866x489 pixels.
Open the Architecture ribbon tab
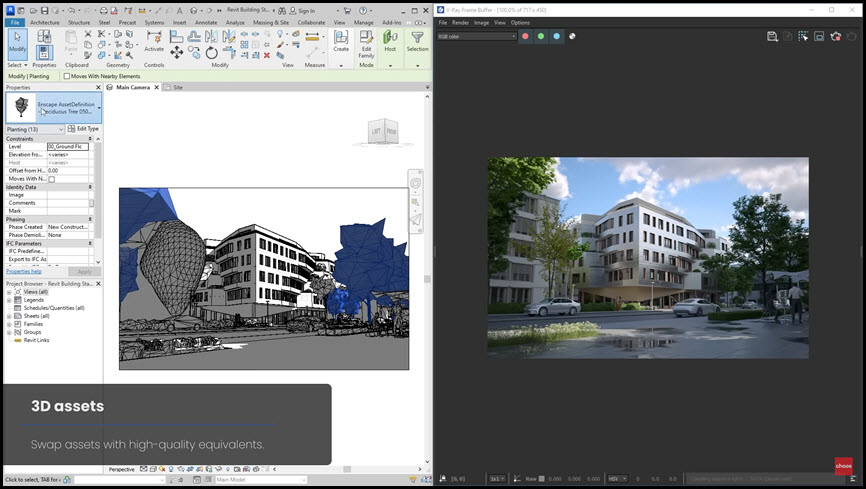coord(45,23)
